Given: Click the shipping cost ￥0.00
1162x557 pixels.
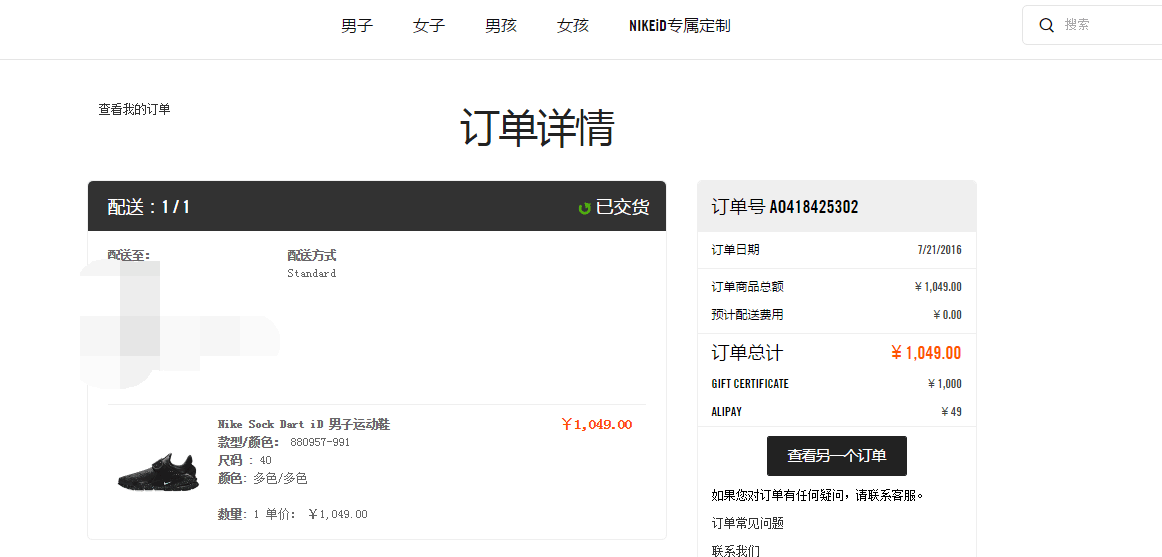Looking at the screenshot, I should point(947,315).
